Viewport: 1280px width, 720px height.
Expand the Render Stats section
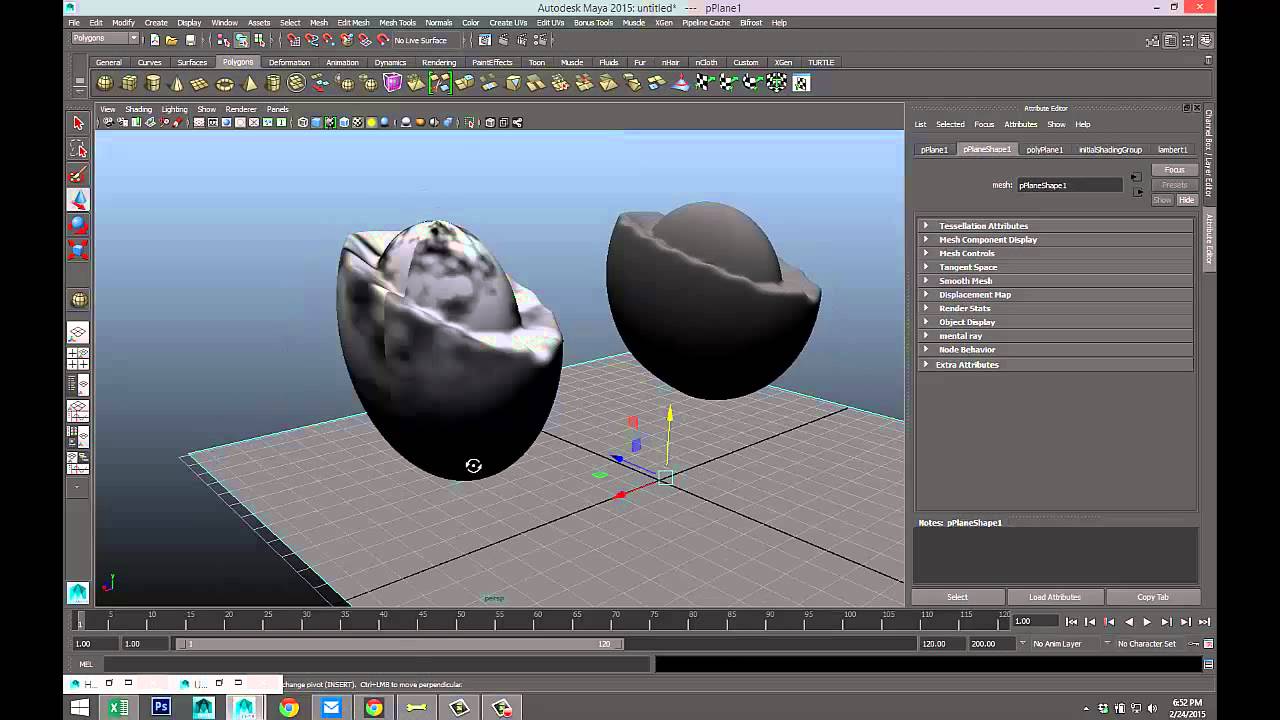[1055, 308]
